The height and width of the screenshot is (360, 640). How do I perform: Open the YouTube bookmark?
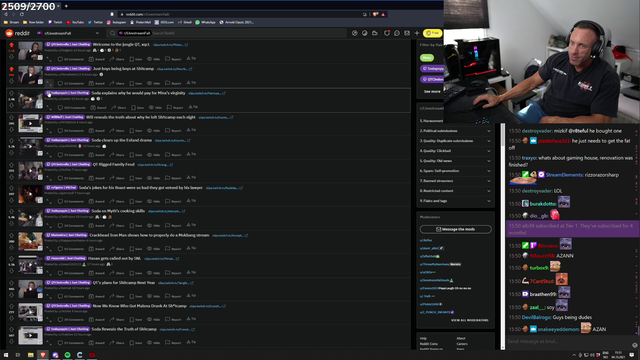tap(75, 22)
